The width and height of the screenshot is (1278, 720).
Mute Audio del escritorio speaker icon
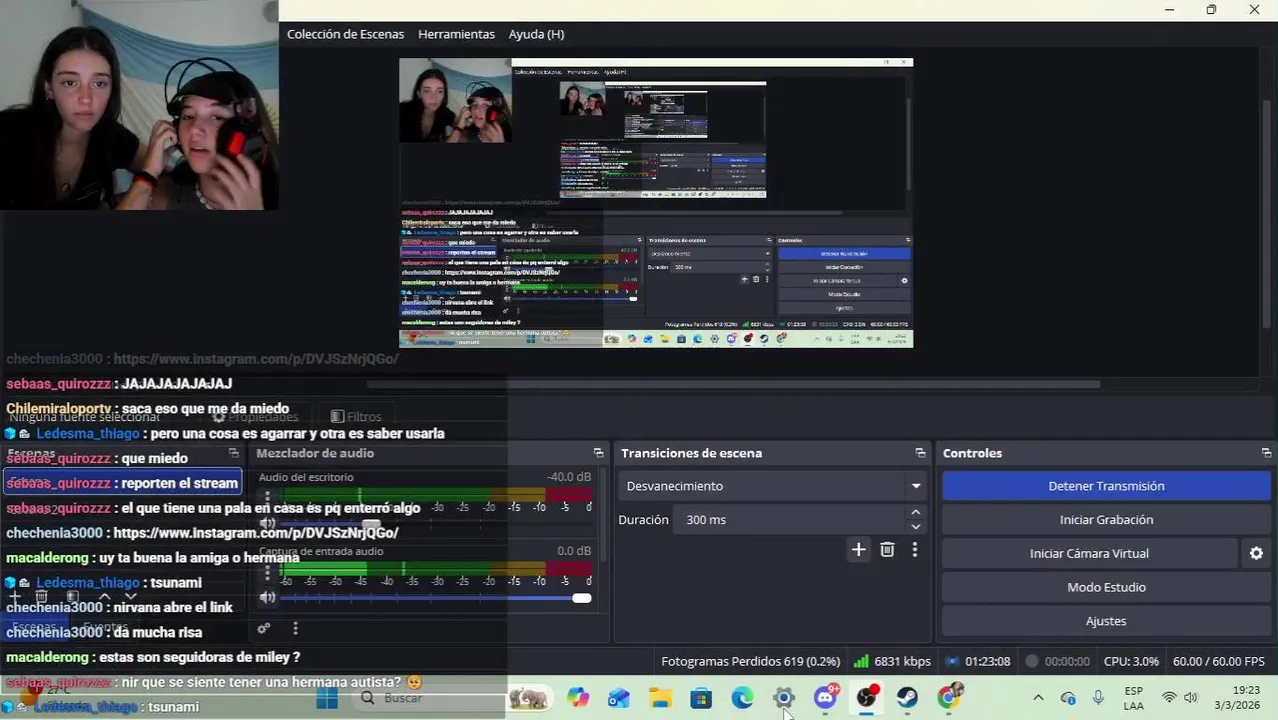[267, 523]
